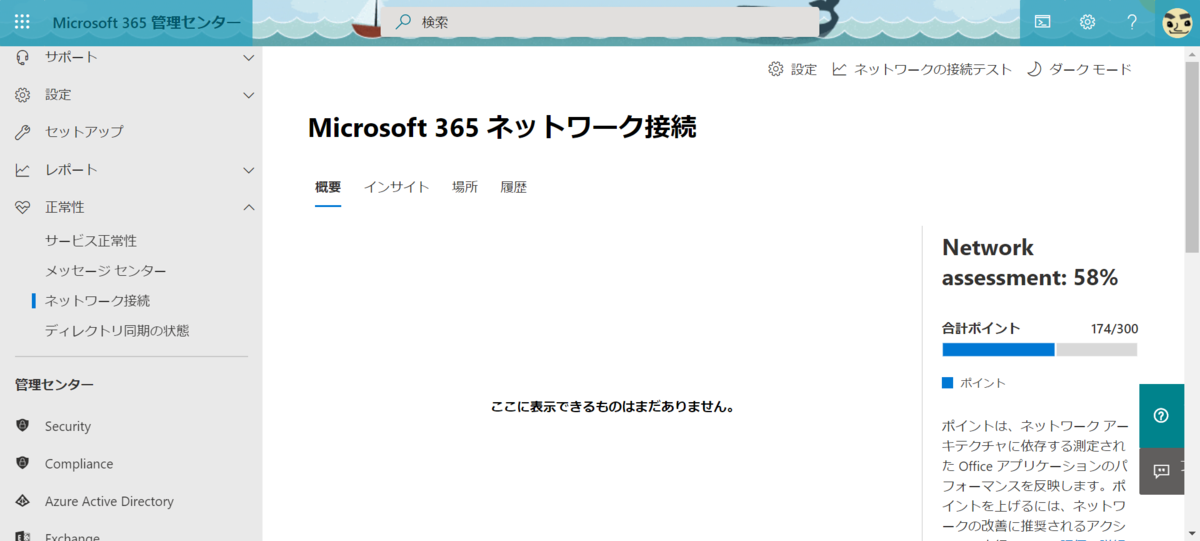The height and width of the screenshot is (541, 1200).
Task: Click the Security shield icon
Action: [22, 426]
